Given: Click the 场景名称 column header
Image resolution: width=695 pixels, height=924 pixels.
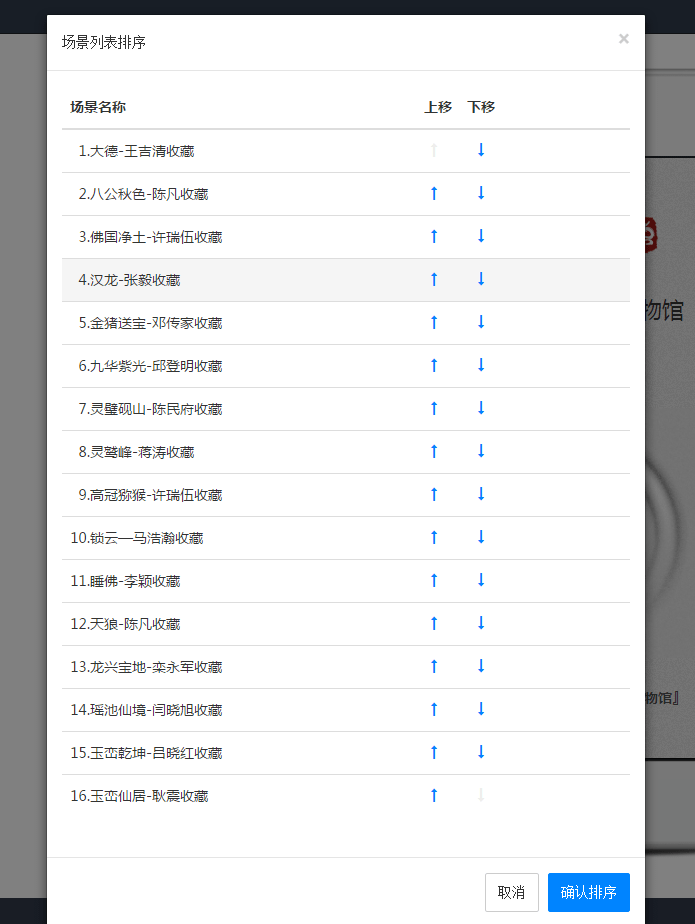Looking at the screenshot, I should point(98,107).
